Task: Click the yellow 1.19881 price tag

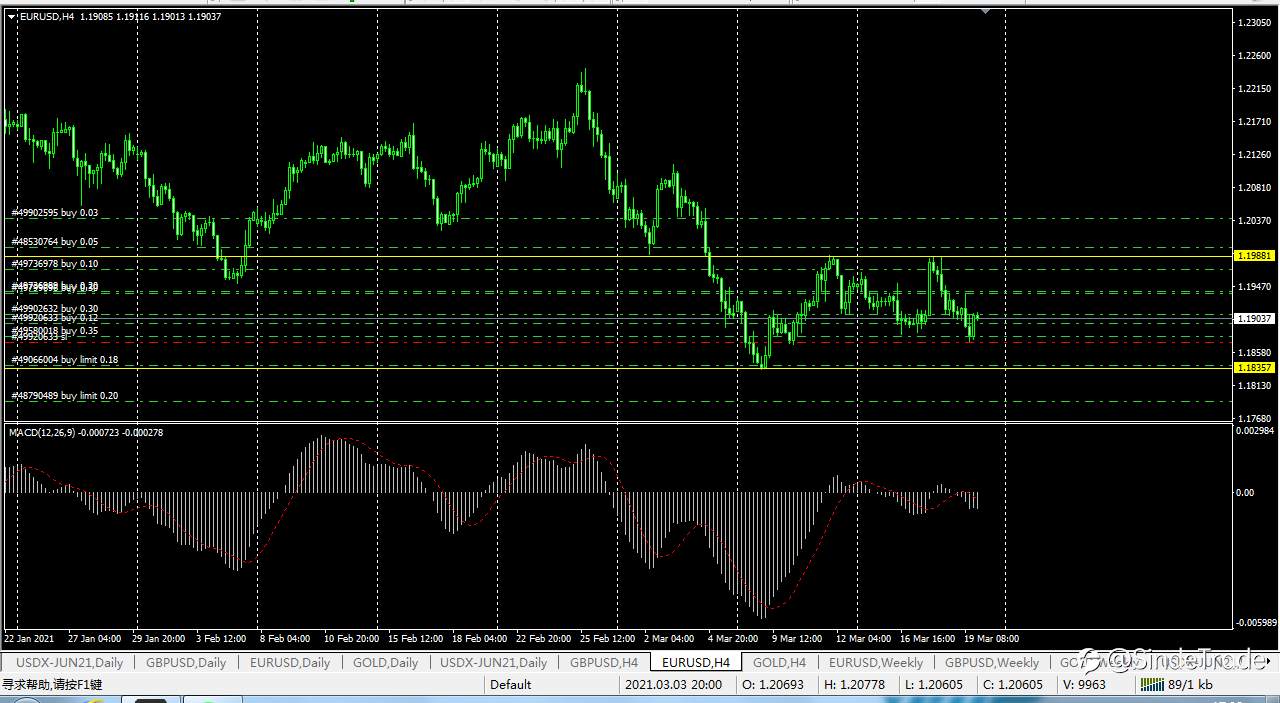Action: (x=1255, y=256)
